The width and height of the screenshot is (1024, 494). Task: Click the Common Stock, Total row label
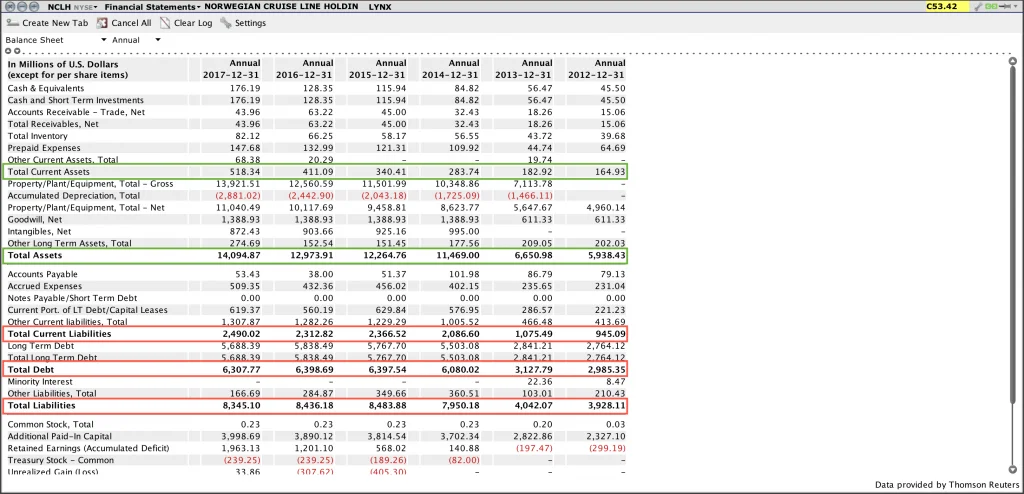point(50,424)
